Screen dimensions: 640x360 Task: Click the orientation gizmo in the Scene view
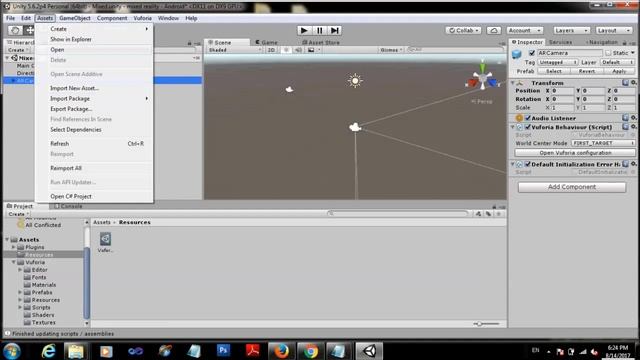482,78
